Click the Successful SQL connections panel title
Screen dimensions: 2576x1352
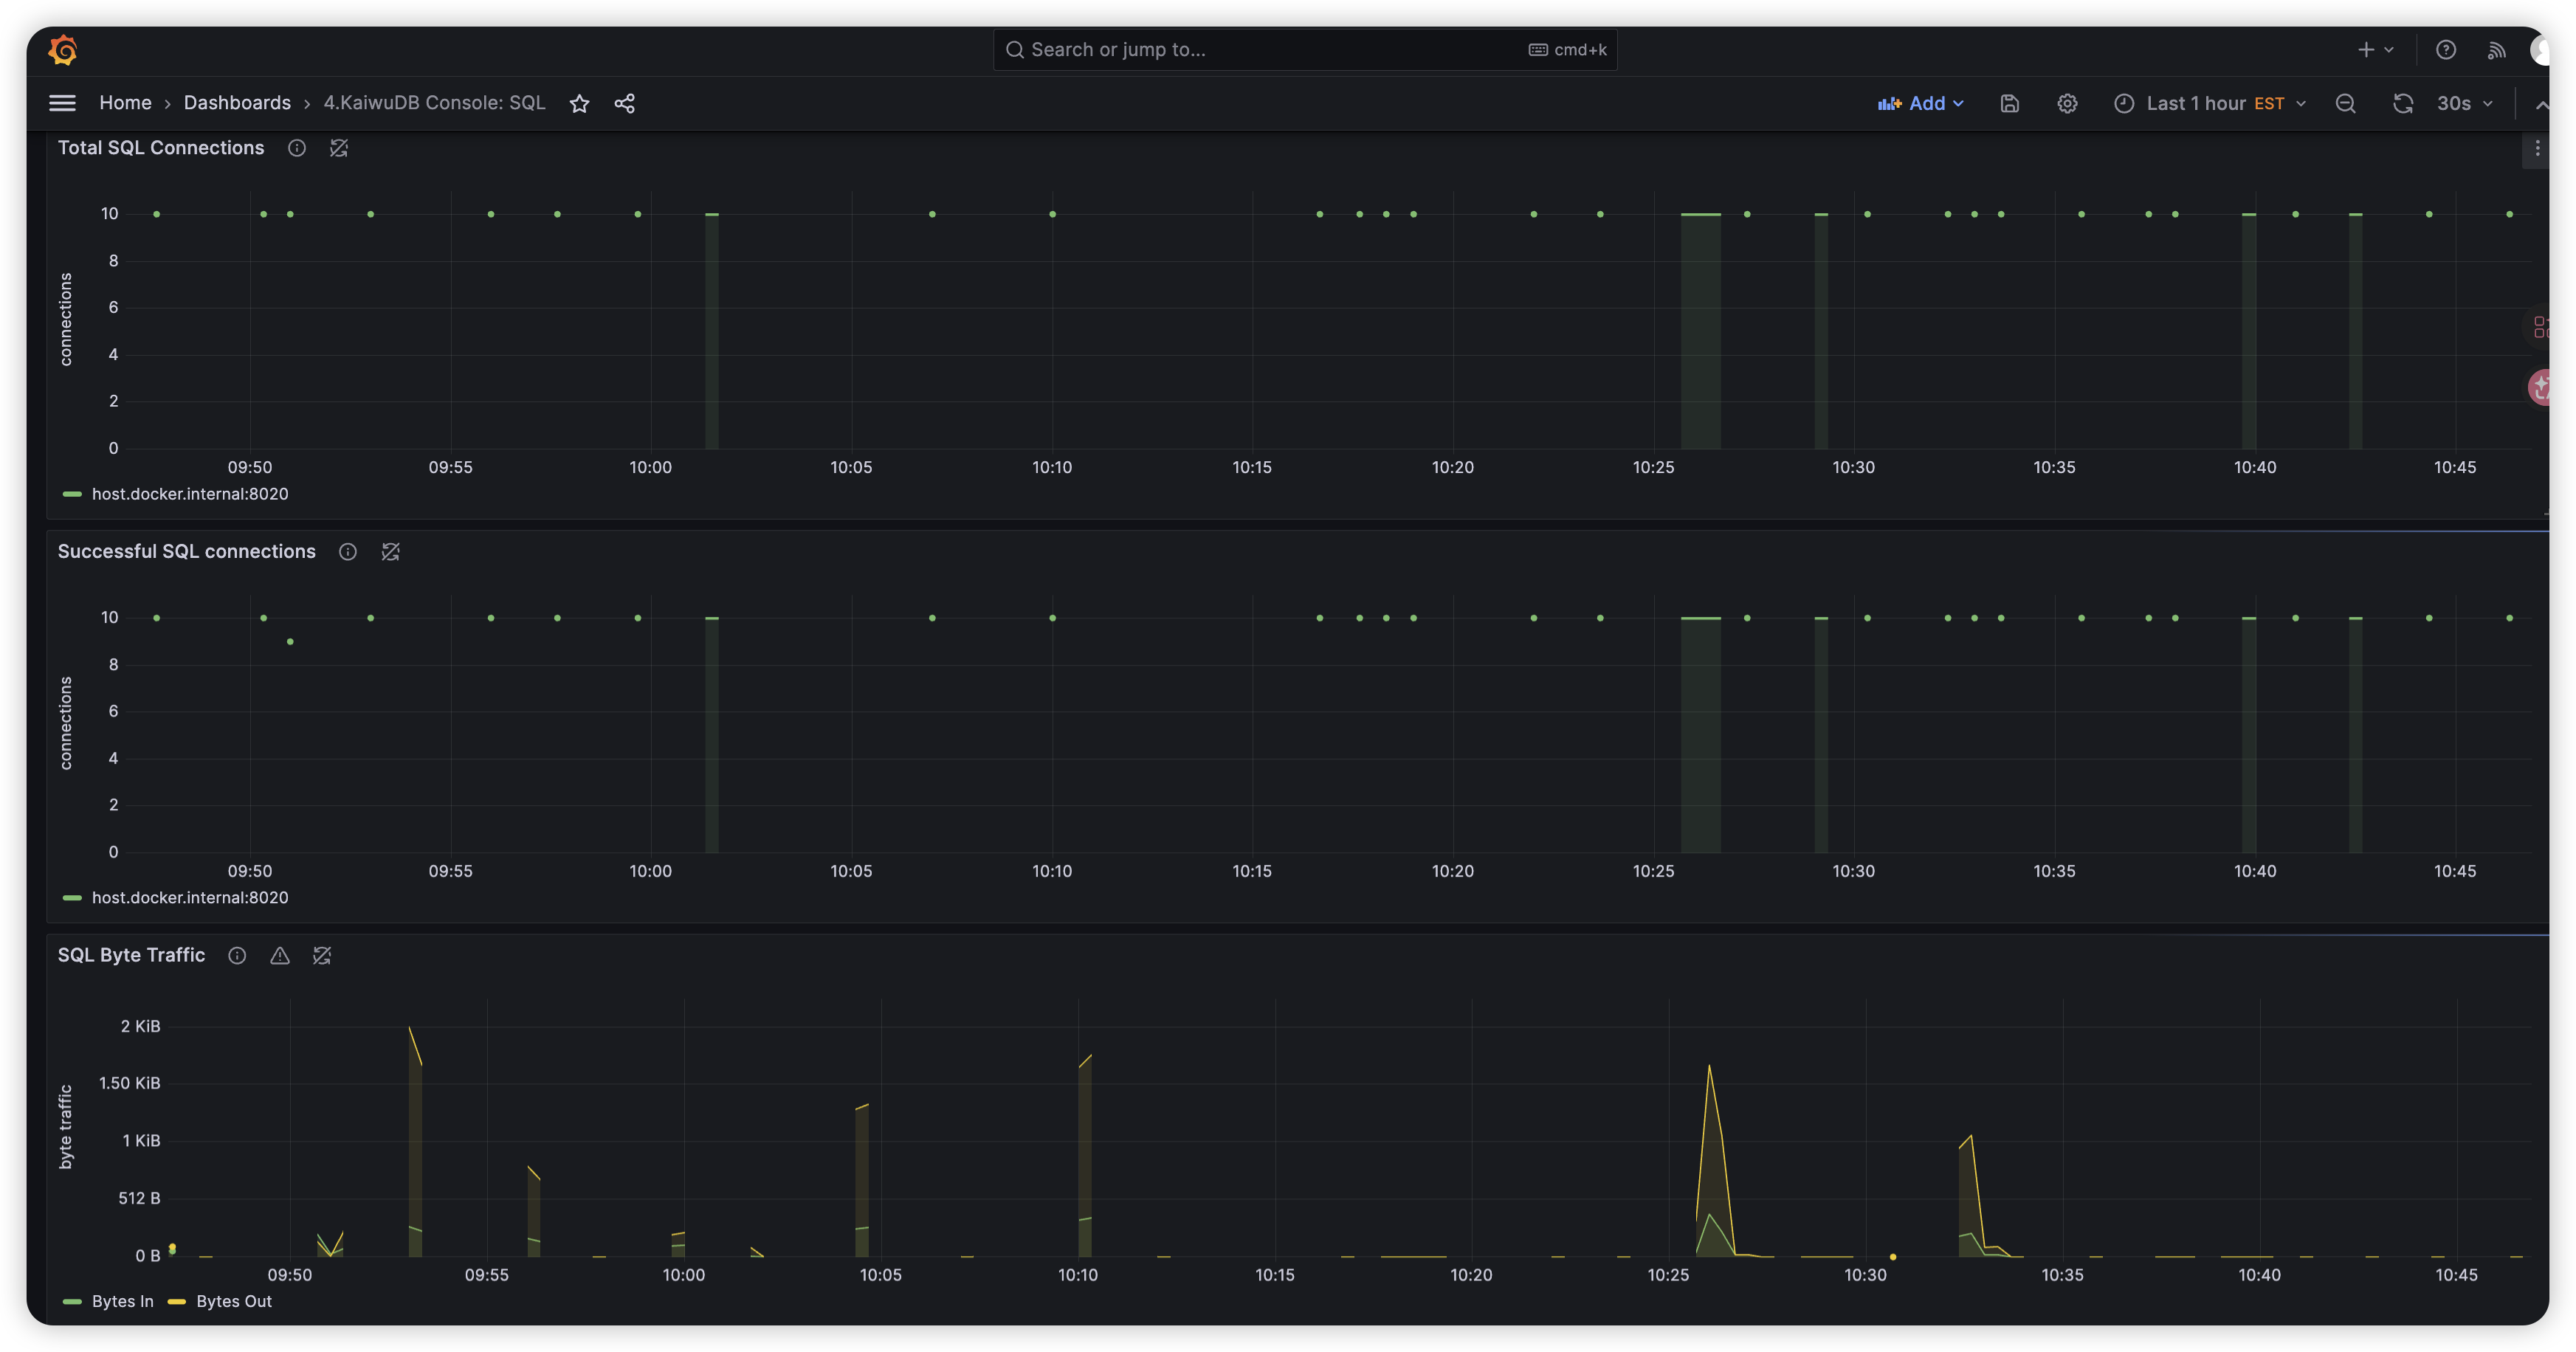coord(186,552)
